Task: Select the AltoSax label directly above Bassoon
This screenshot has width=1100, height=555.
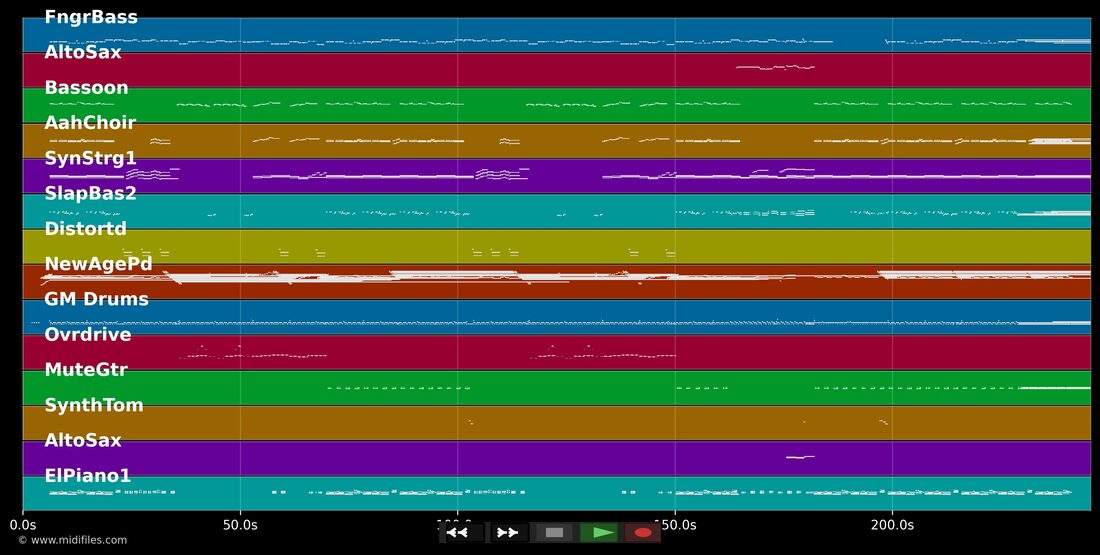Action: pyautogui.click(x=83, y=53)
